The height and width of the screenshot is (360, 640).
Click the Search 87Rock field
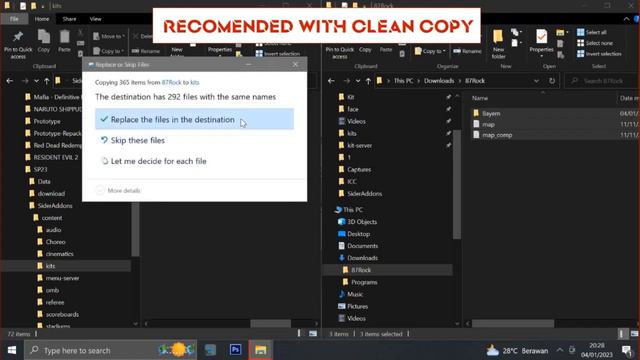[x=600, y=81]
